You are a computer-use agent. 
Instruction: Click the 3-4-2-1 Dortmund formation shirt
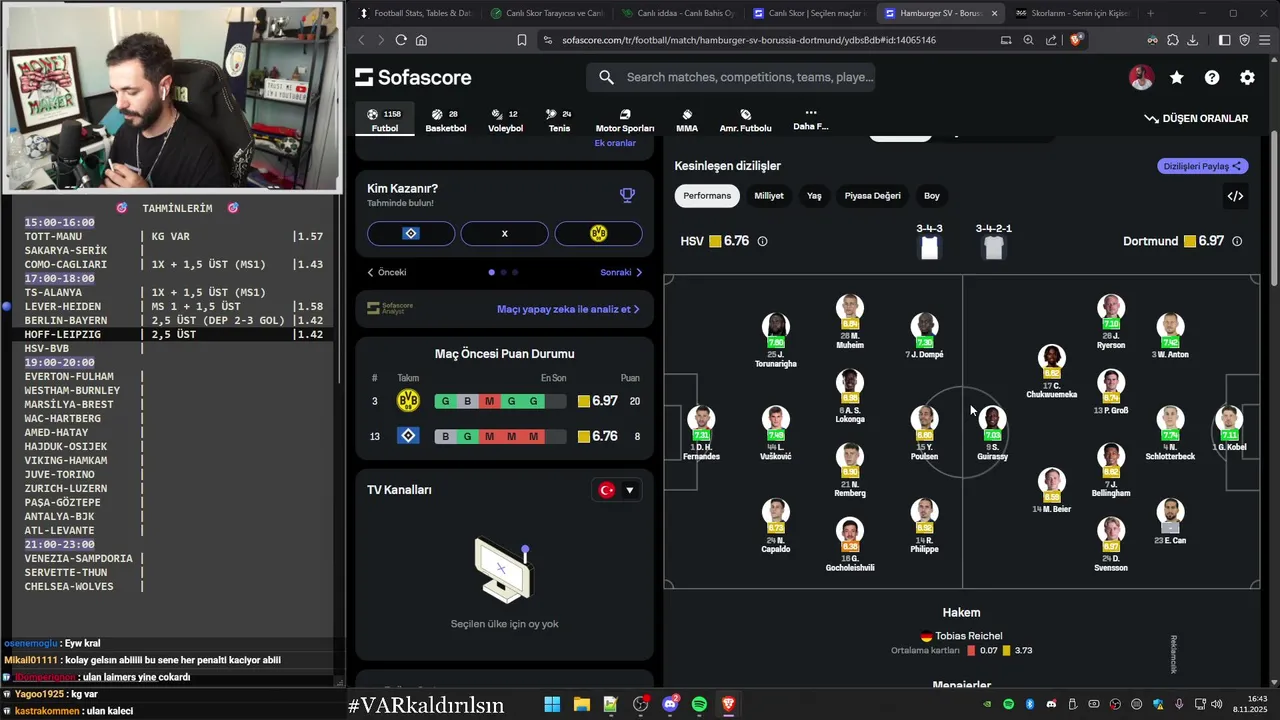tap(993, 248)
